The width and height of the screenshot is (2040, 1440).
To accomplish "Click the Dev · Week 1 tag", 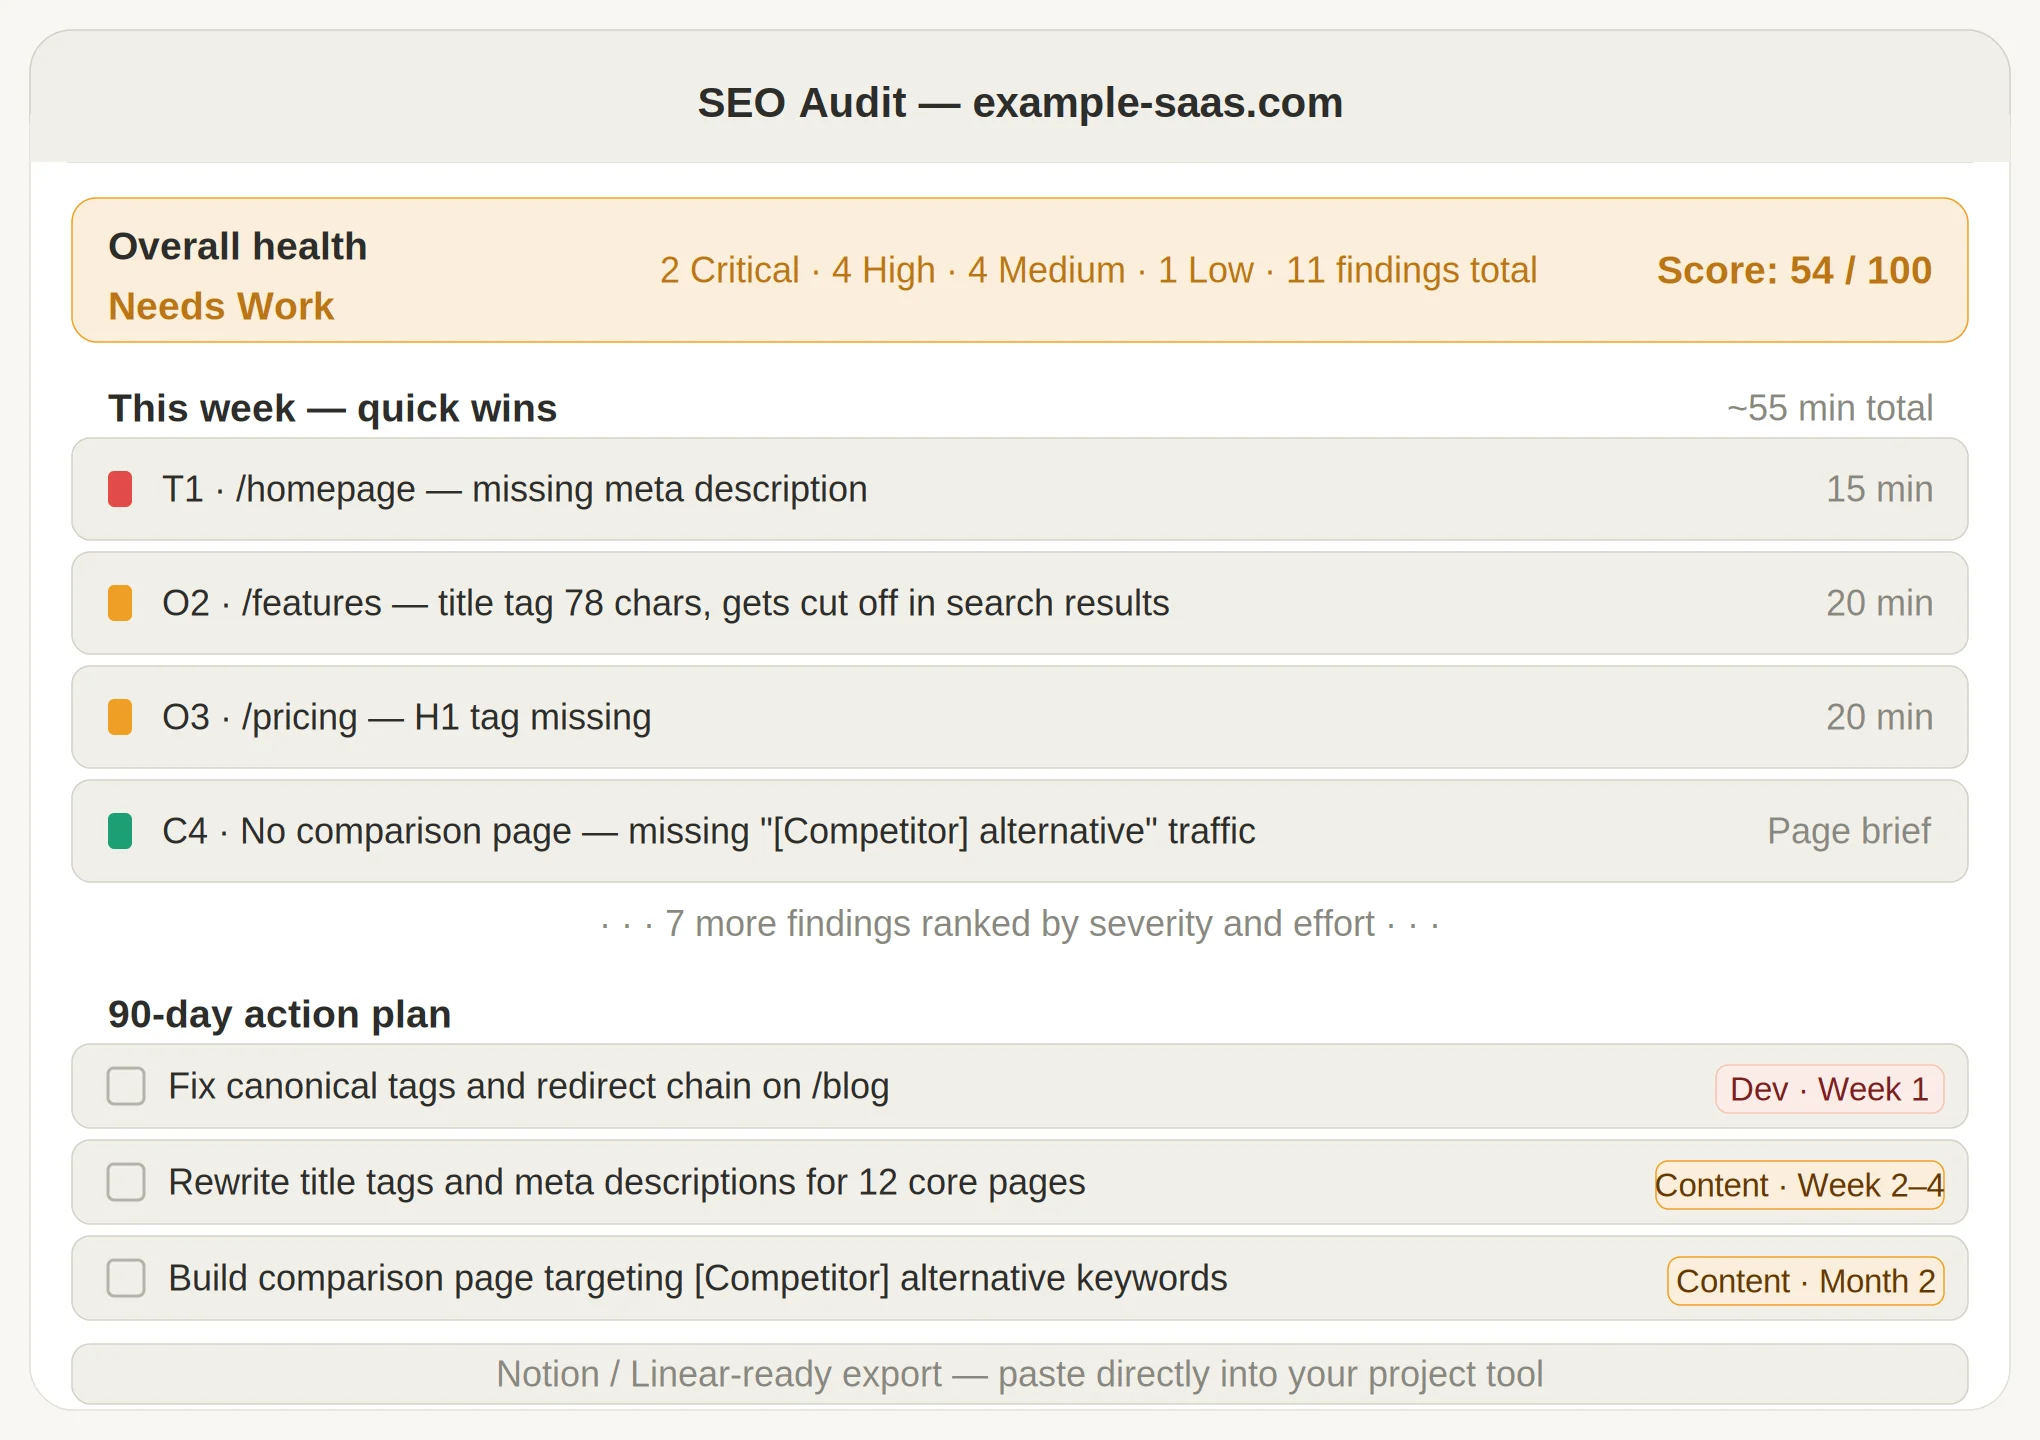I will [x=1830, y=1089].
